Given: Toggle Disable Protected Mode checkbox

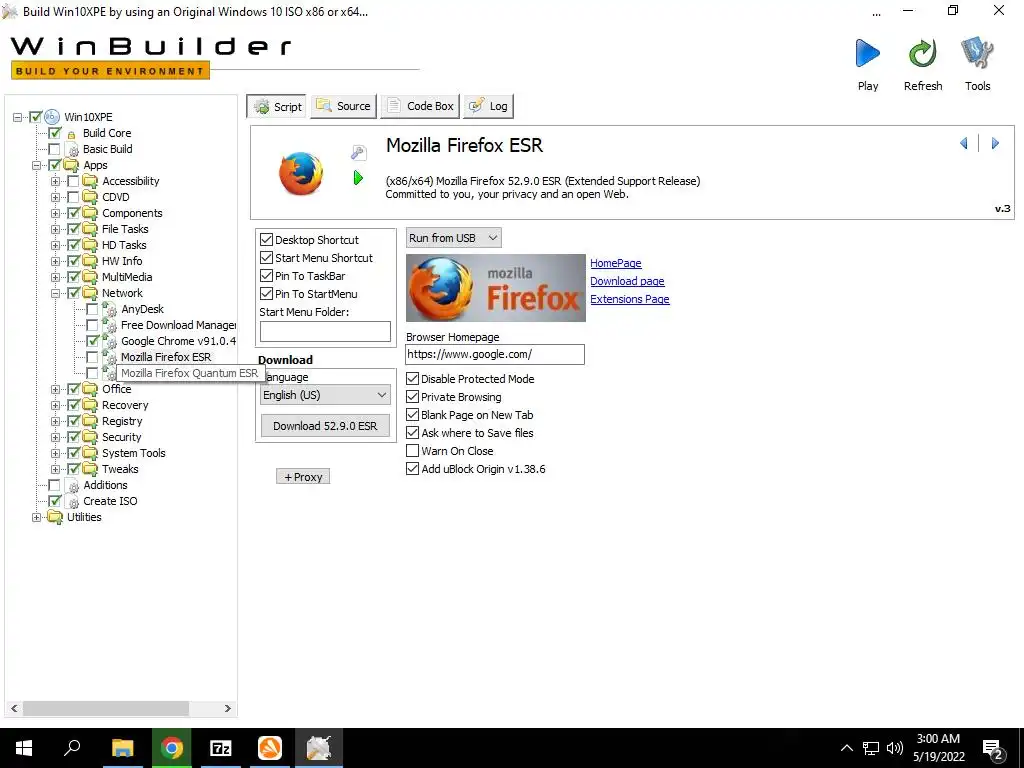Looking at the screenshot, I should (x=412, y=379).
